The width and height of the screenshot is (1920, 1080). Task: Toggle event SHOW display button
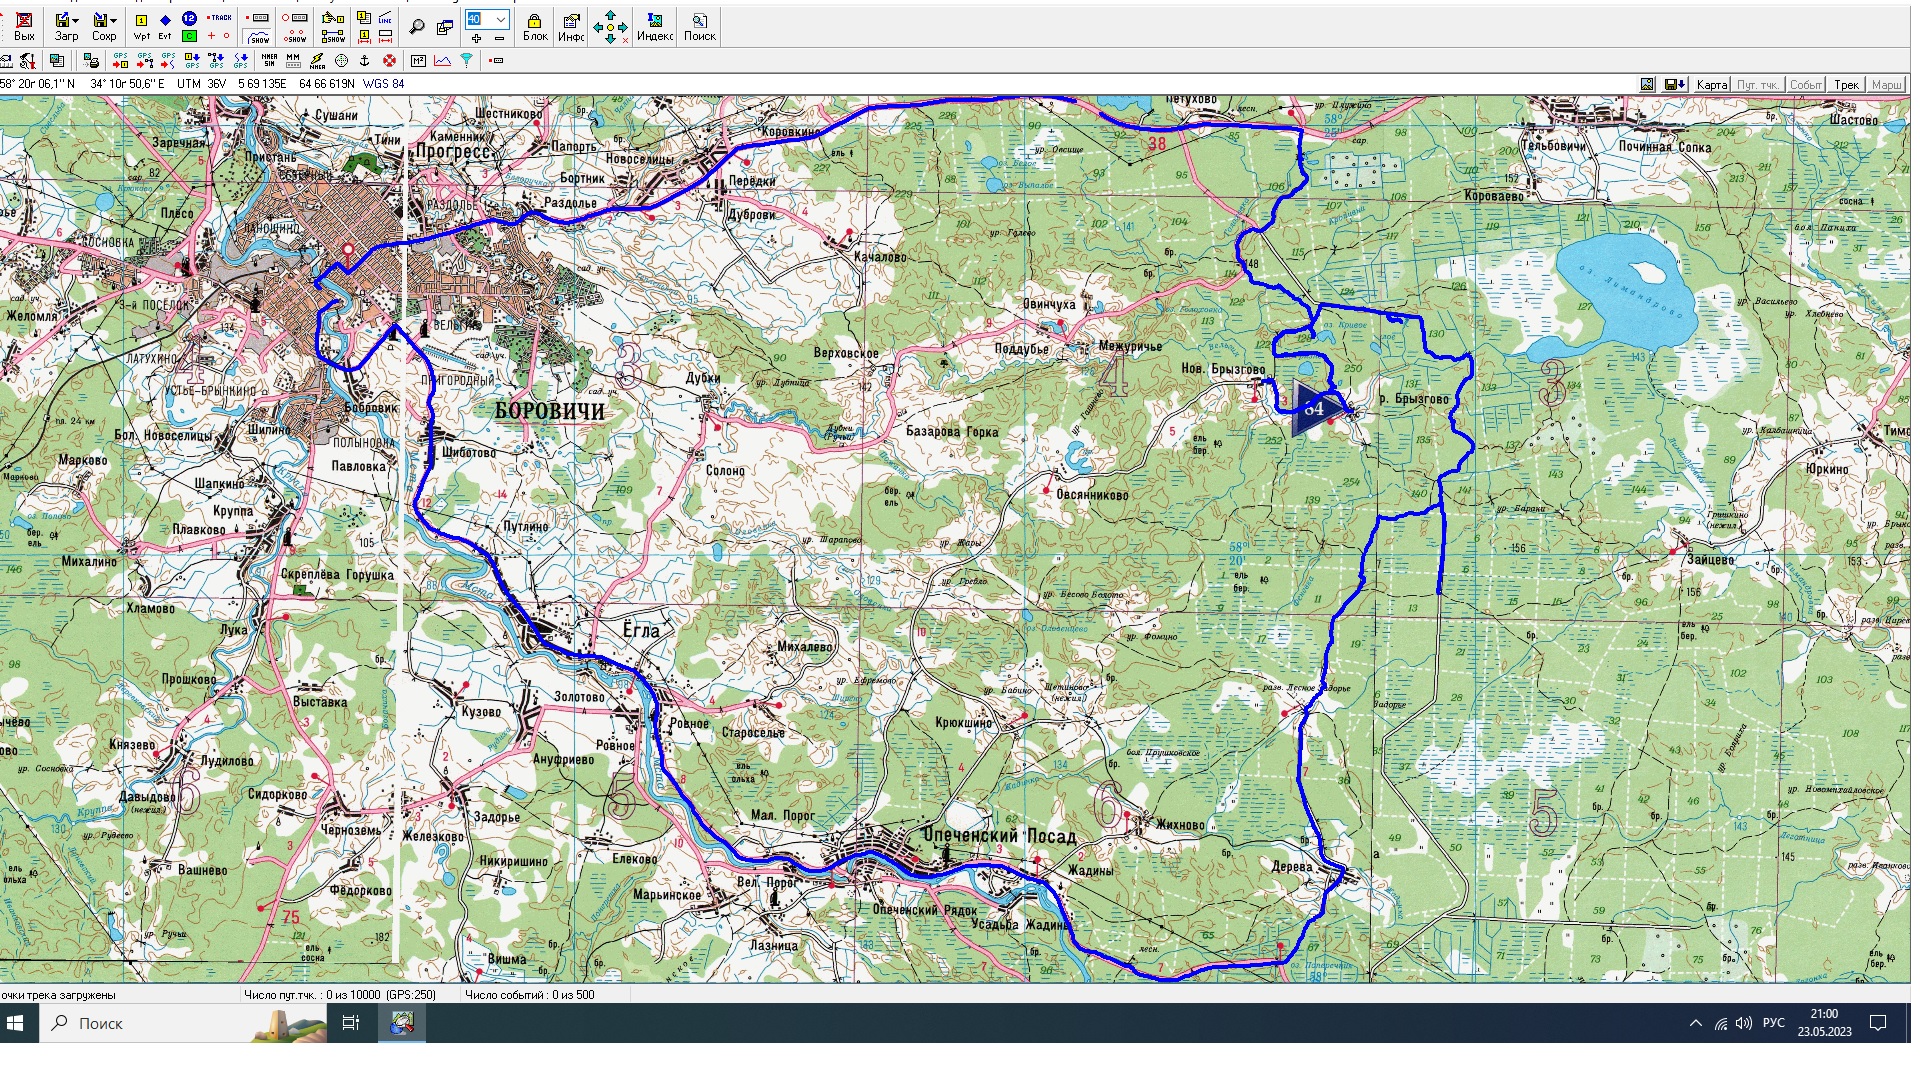294,36
